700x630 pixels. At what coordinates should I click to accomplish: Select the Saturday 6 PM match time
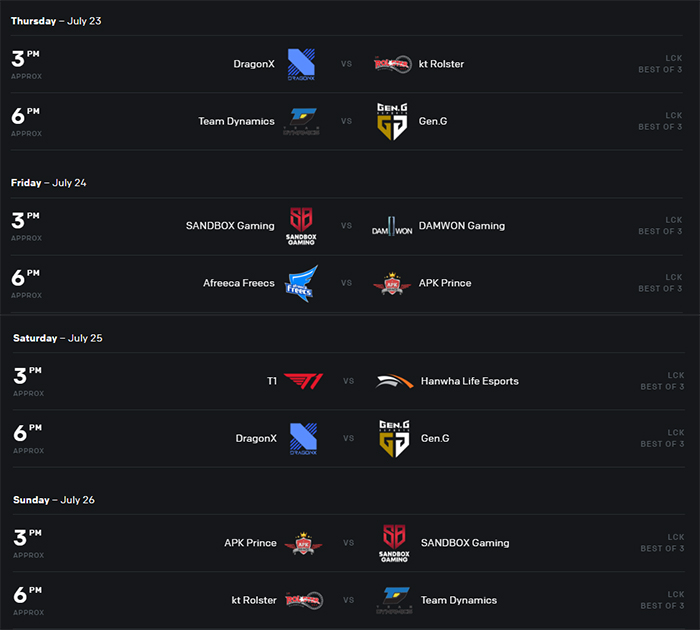coord(28,438)
